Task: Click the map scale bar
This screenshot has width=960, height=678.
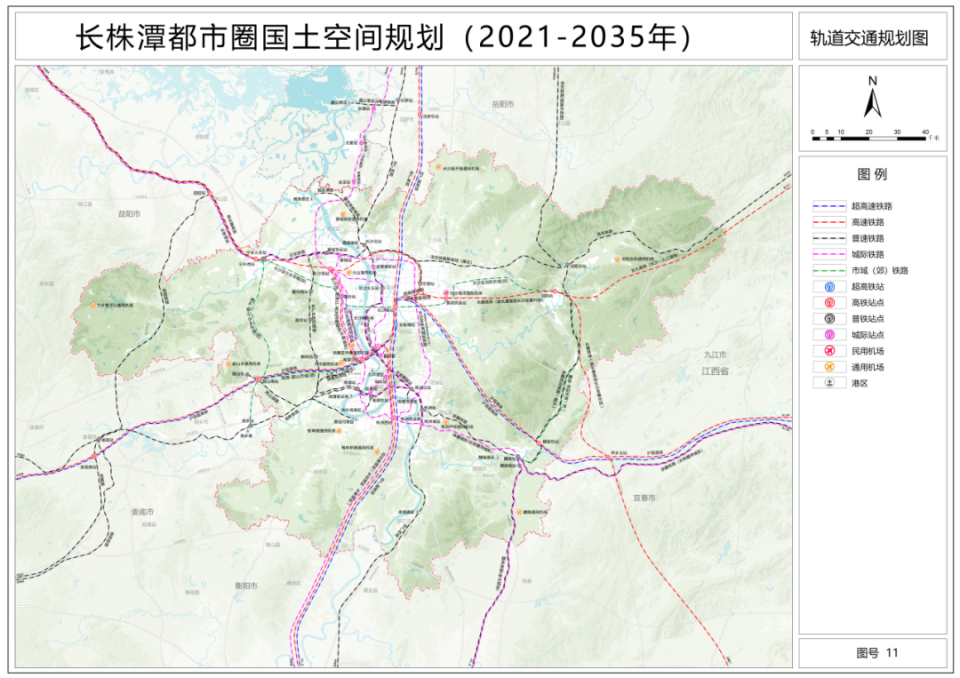Action: tap(870, 138)
